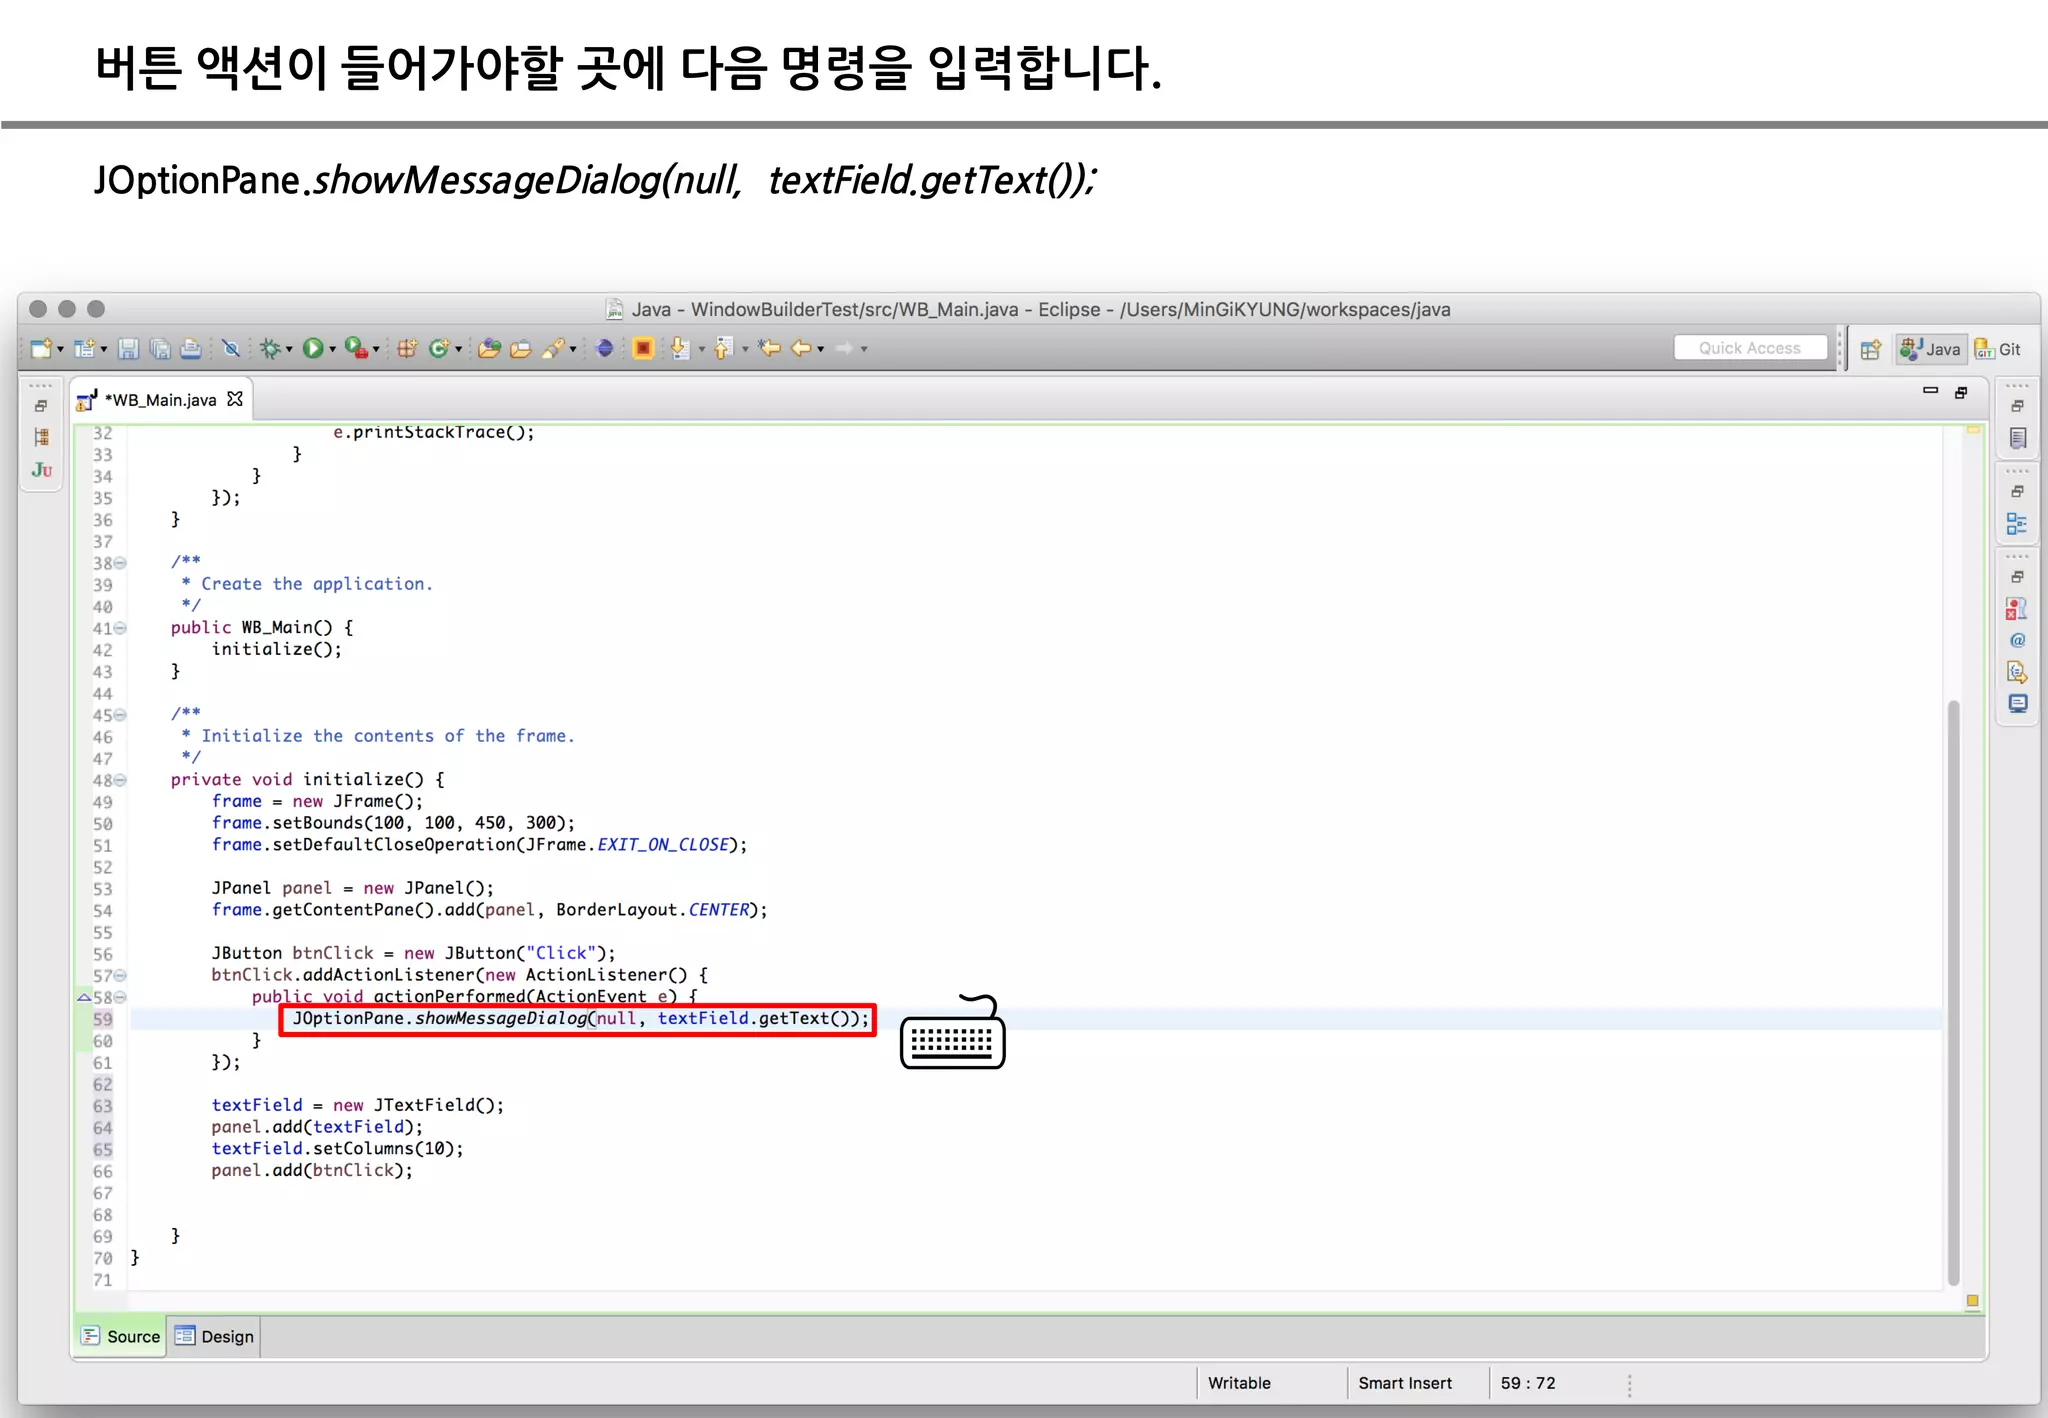Click the Save toolbar icon
Image resolution: width=2048 pixels, height=1418 pixels.
click(x=128, y=348)
